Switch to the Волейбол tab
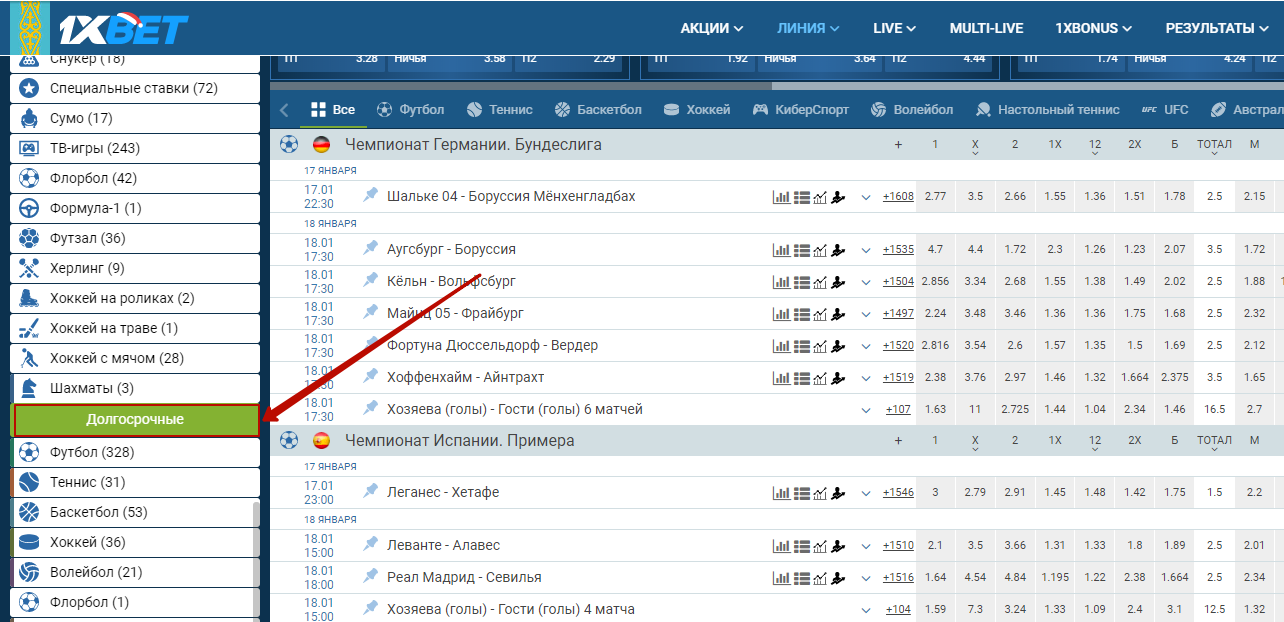The image size is (1284, 622). pyautogui.click(x=912, y=109)
